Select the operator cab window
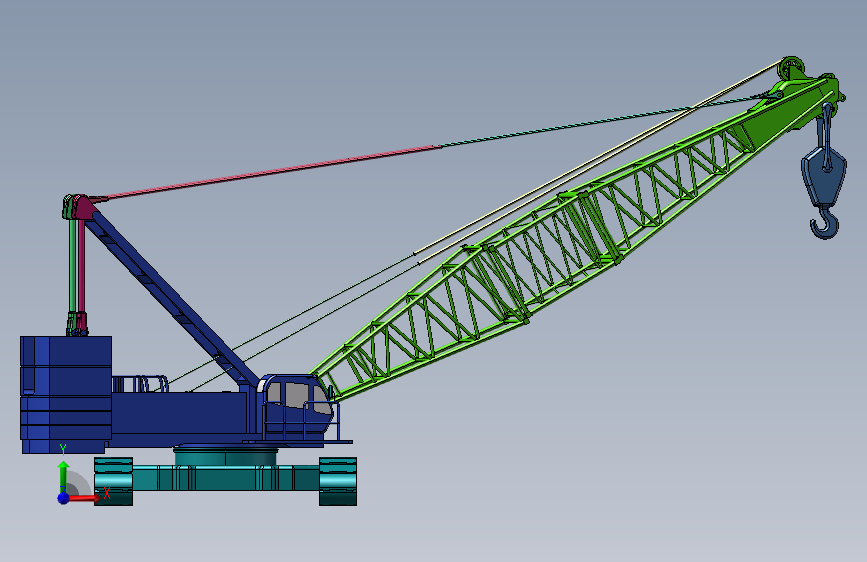The image size is (867, 562). tap(299, 397)
